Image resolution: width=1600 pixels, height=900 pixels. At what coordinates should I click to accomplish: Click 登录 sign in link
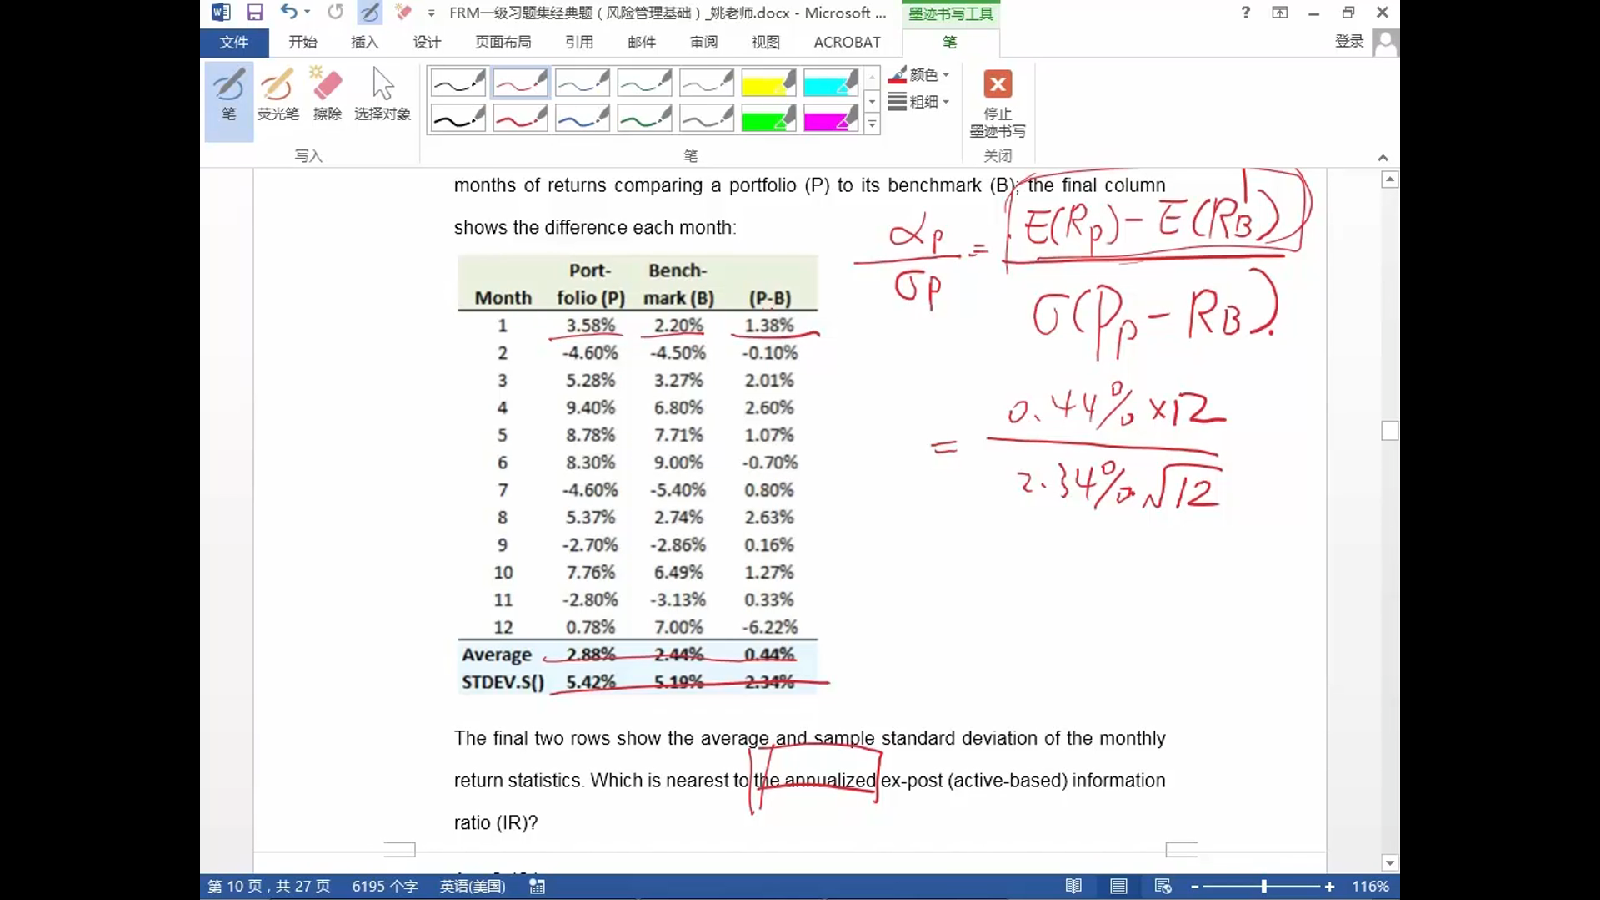(1349, 41)
